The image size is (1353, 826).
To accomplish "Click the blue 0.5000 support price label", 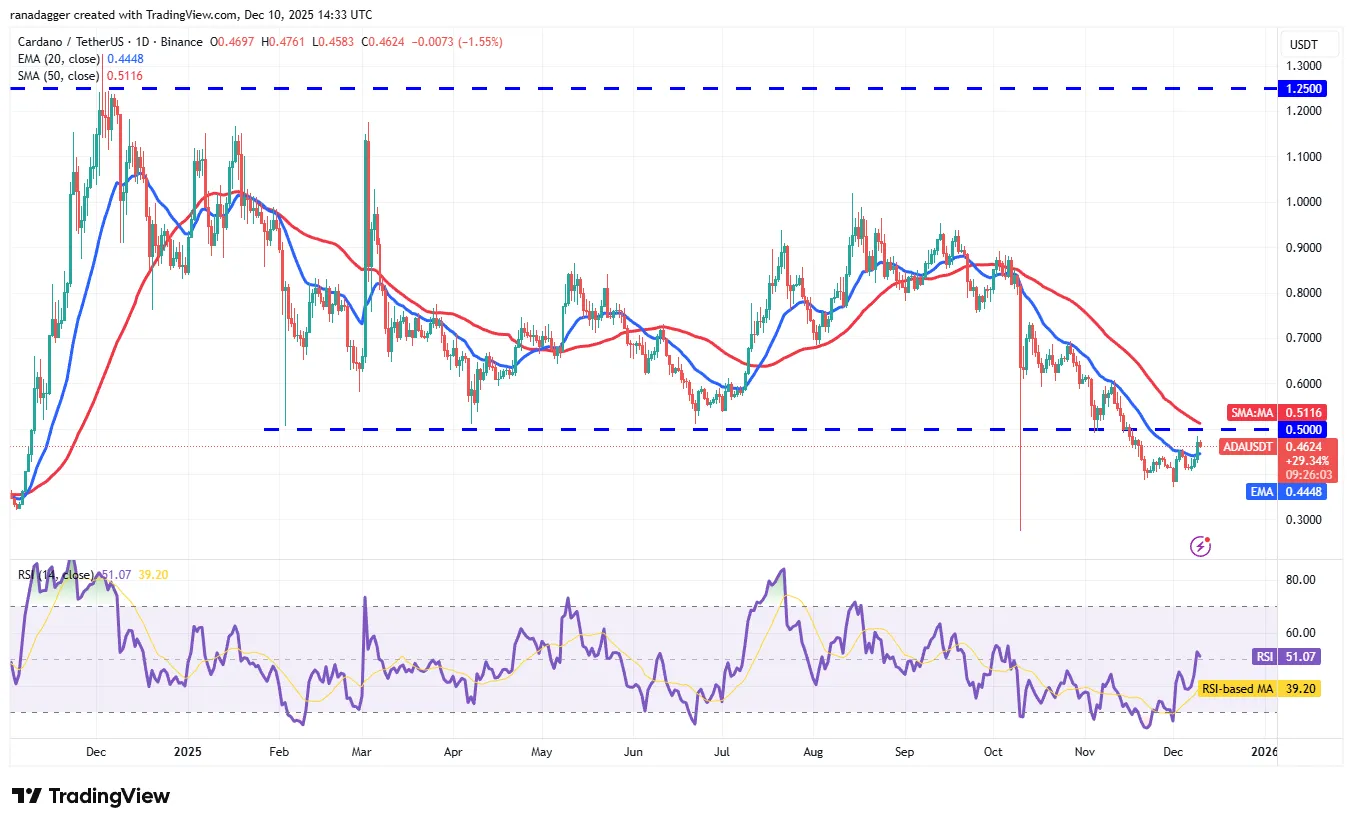I will pyautogui.click(x=1302, y=429).
